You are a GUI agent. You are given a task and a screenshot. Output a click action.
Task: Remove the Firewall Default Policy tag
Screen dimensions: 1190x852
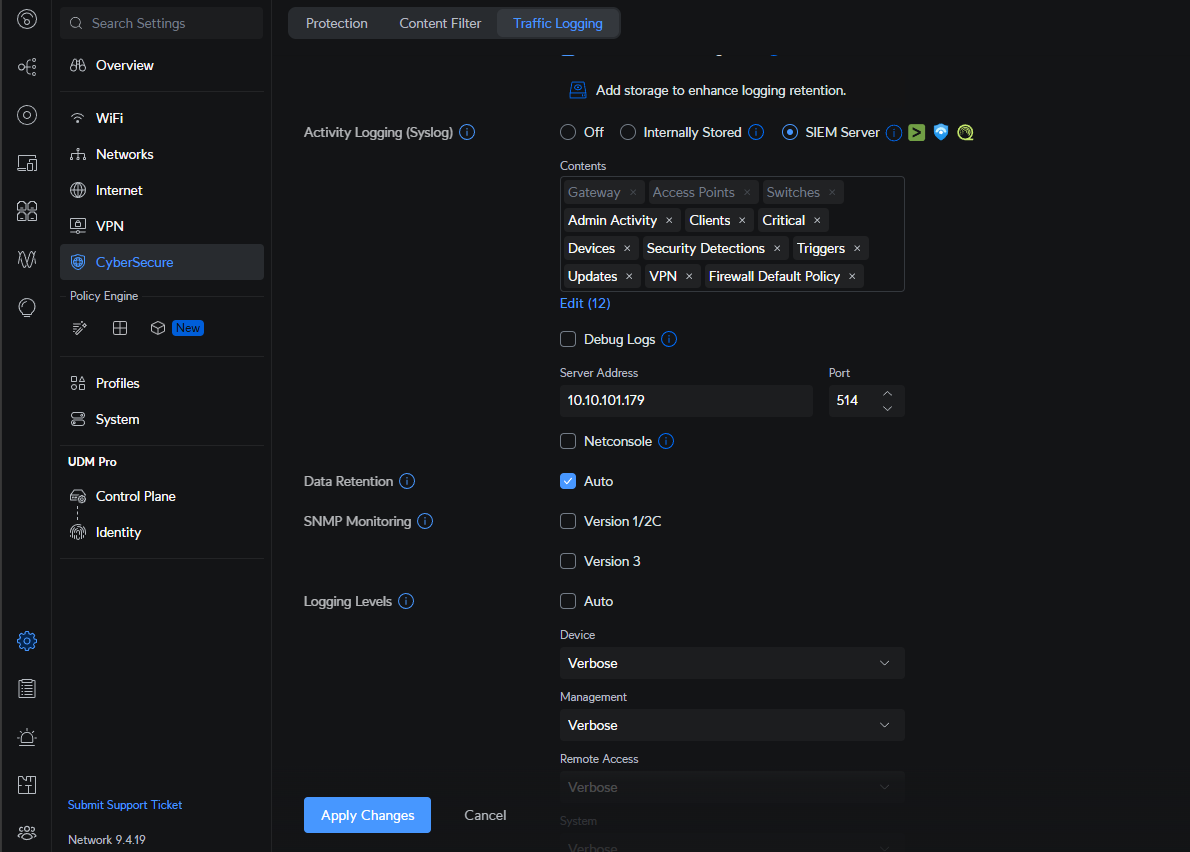coord(852,276)
